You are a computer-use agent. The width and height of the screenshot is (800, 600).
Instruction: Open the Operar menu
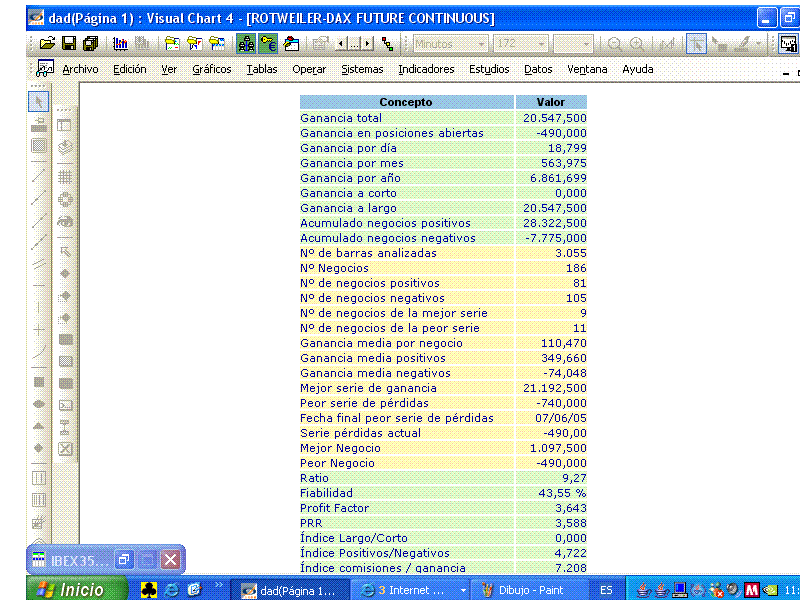click(309, 69)
